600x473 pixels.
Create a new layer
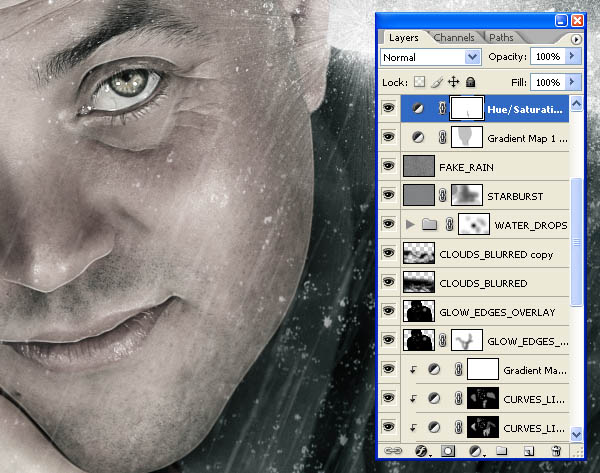tap(528, 451)
